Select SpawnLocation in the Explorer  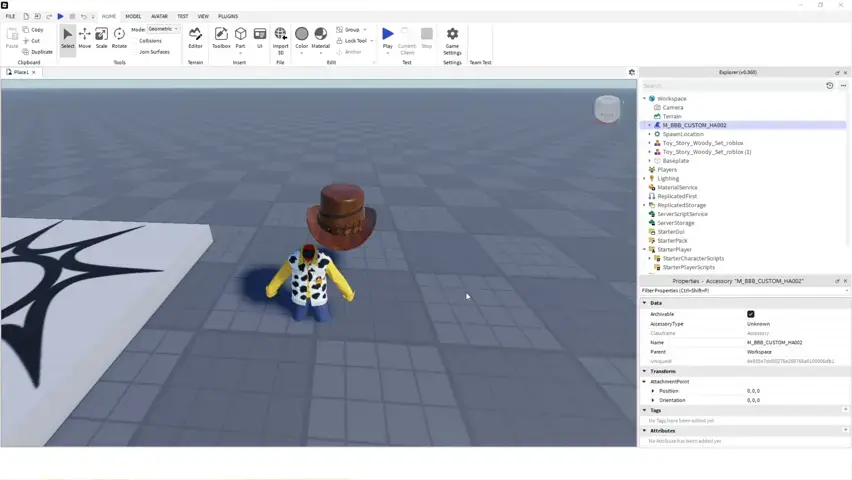(x=683, y=134)
